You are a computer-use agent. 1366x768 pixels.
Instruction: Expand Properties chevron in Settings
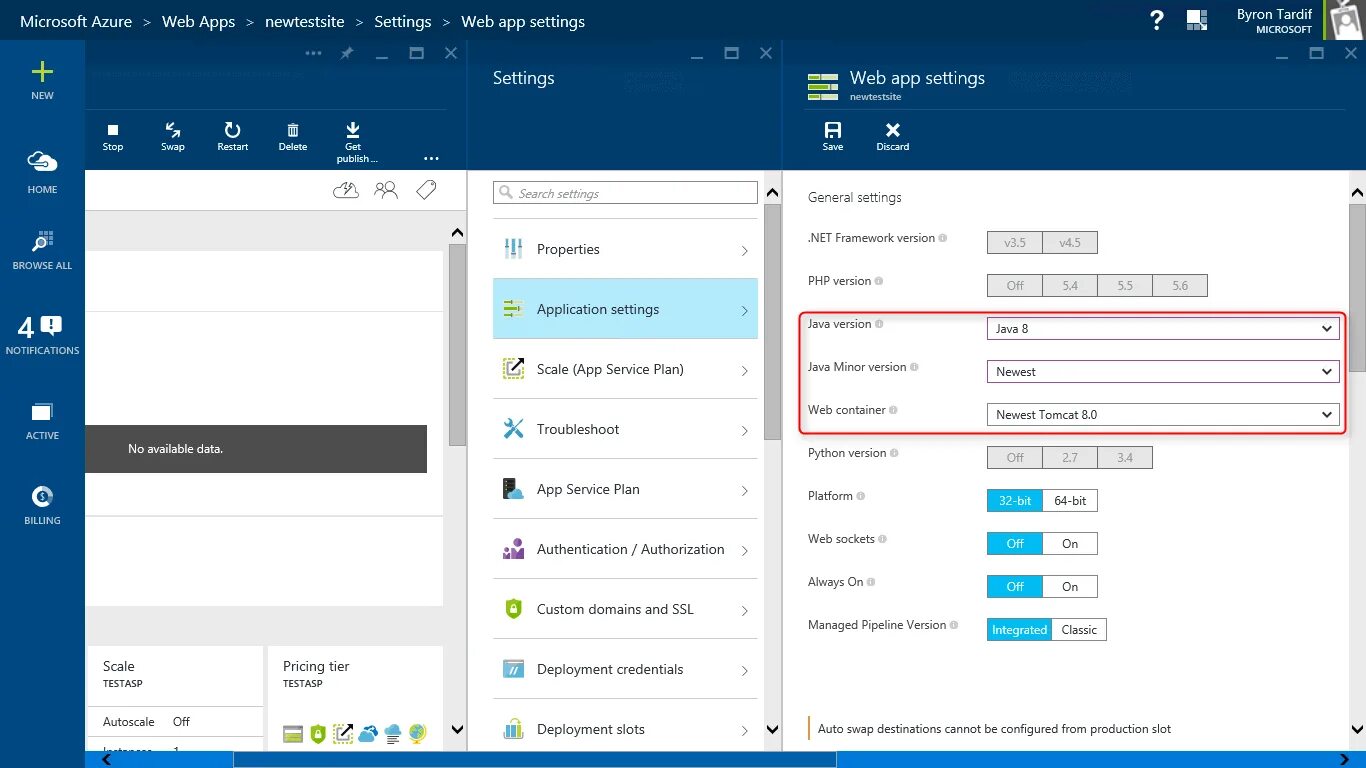tap(745, 250)
